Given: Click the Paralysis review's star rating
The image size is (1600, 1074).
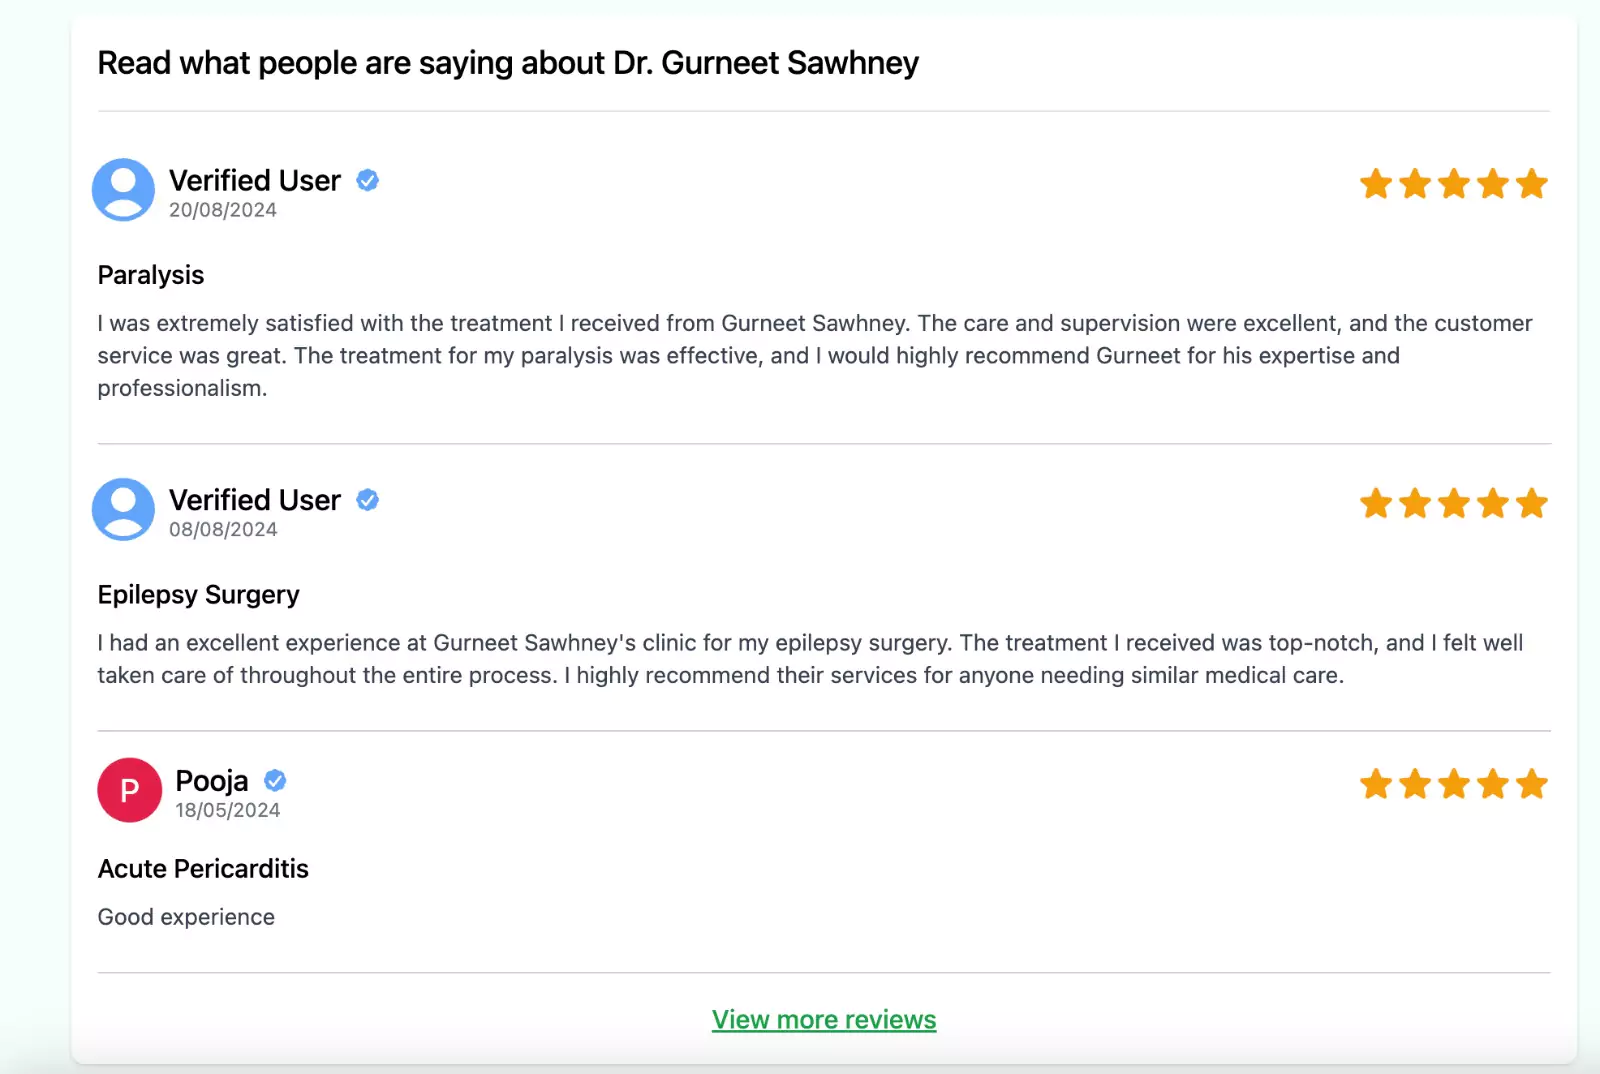Looking at the screenshot, I should click(x=1453, y=184).
